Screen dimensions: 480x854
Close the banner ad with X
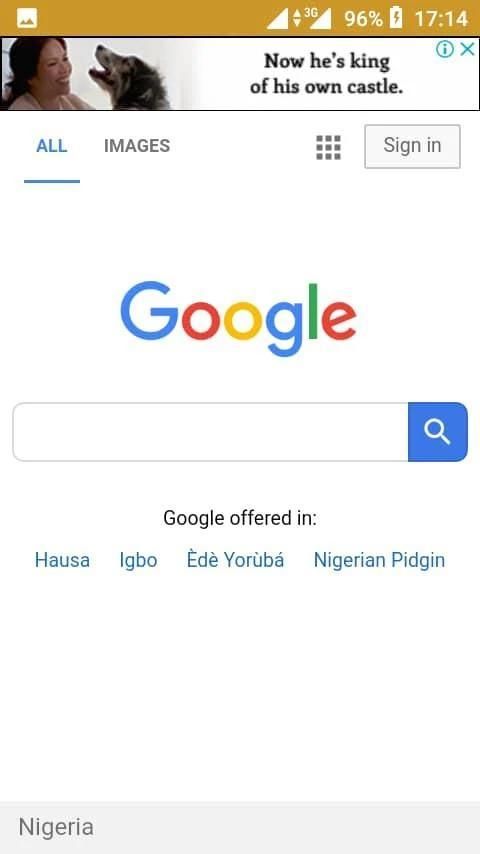467,50
